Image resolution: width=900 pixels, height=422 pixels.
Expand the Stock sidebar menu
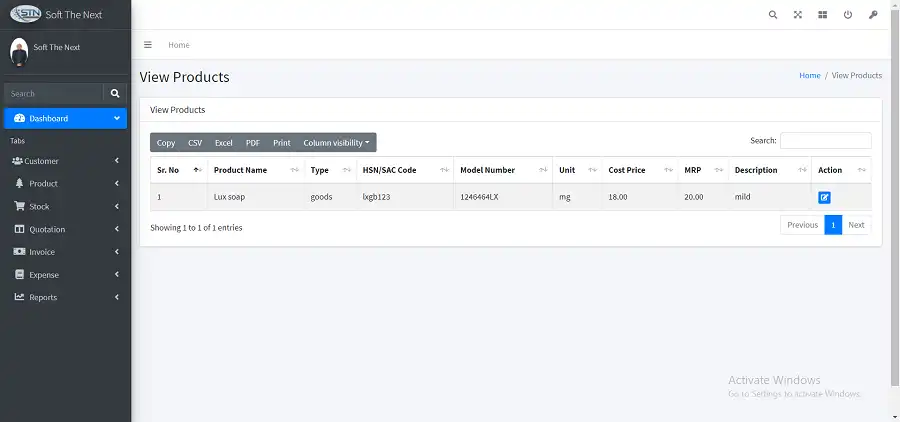[x=65, y=207]
